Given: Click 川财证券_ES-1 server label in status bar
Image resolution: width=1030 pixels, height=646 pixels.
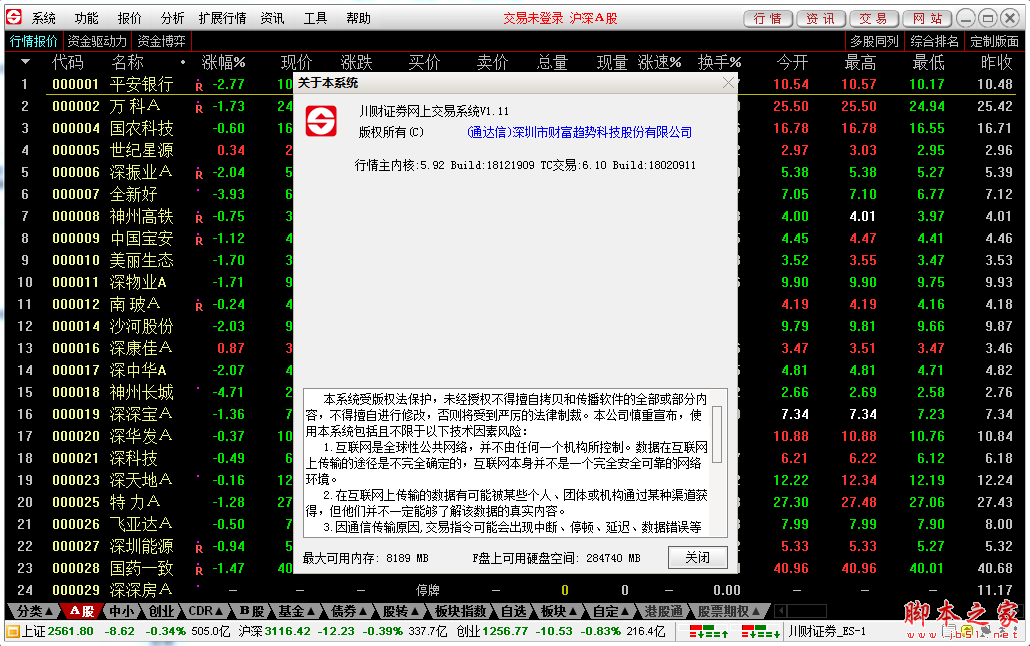Looking at the screenshot, I should click(826, 632).
